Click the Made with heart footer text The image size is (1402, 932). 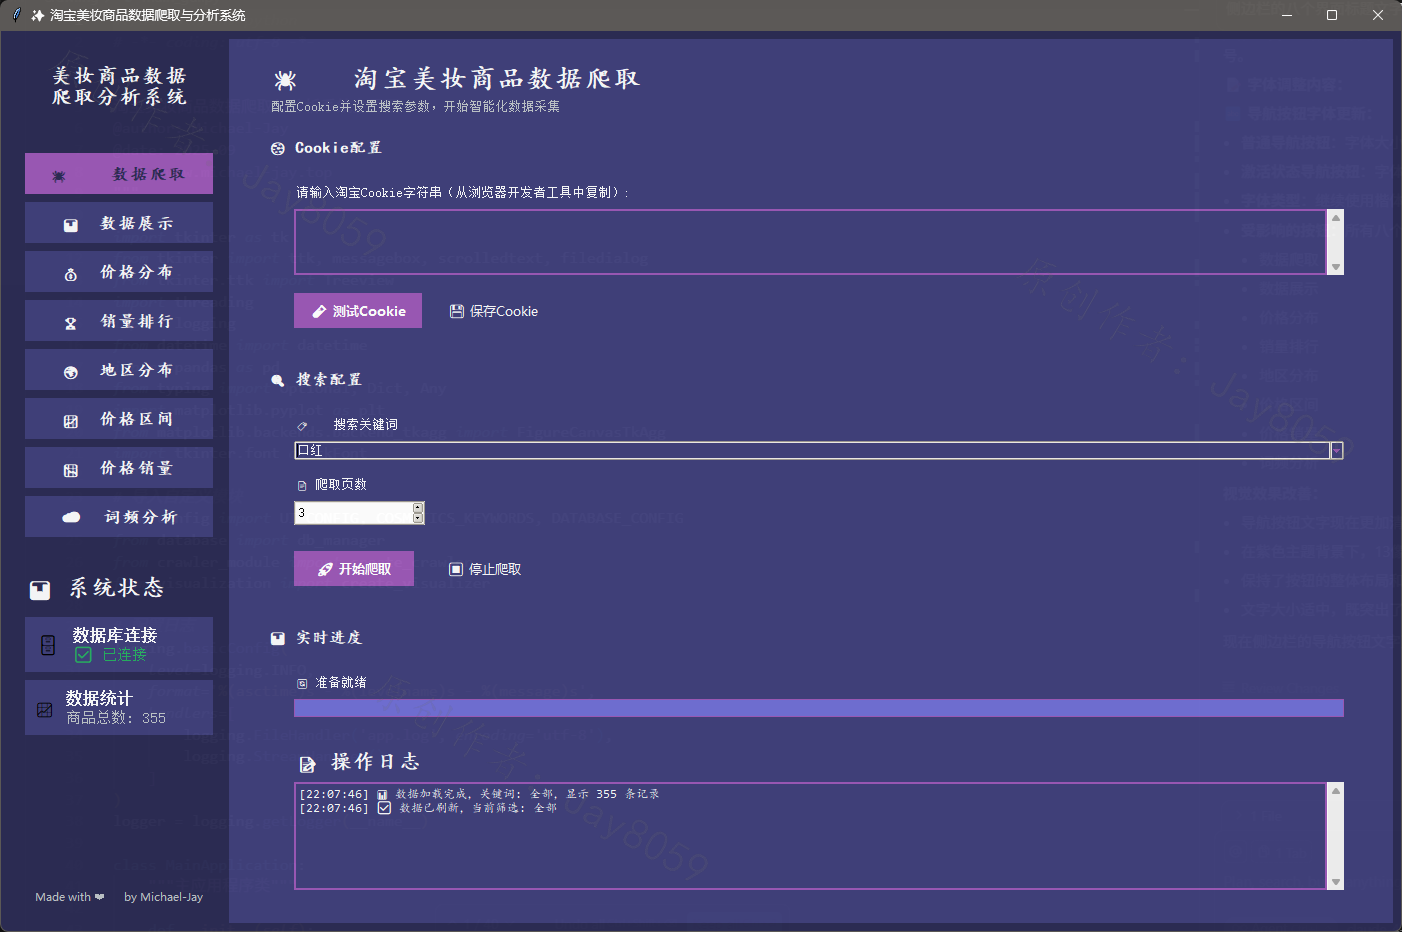[70, 897]
